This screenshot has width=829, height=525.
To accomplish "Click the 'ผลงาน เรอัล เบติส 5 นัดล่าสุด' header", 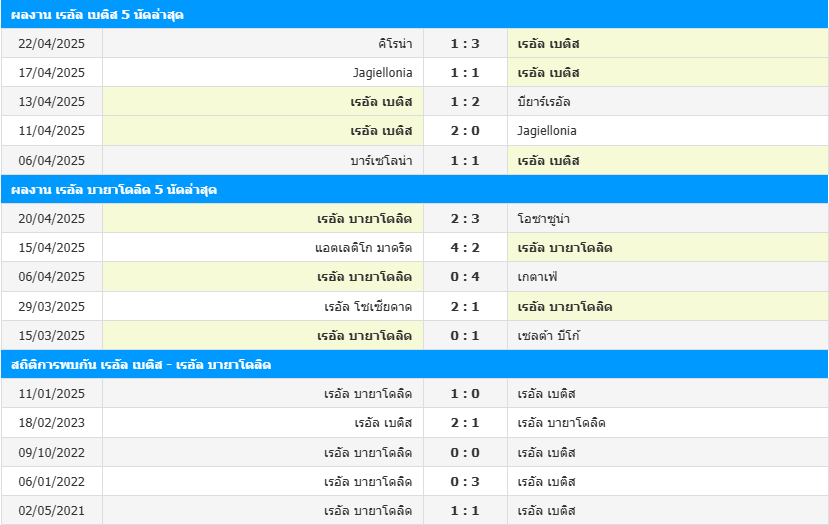I will 414,14.
